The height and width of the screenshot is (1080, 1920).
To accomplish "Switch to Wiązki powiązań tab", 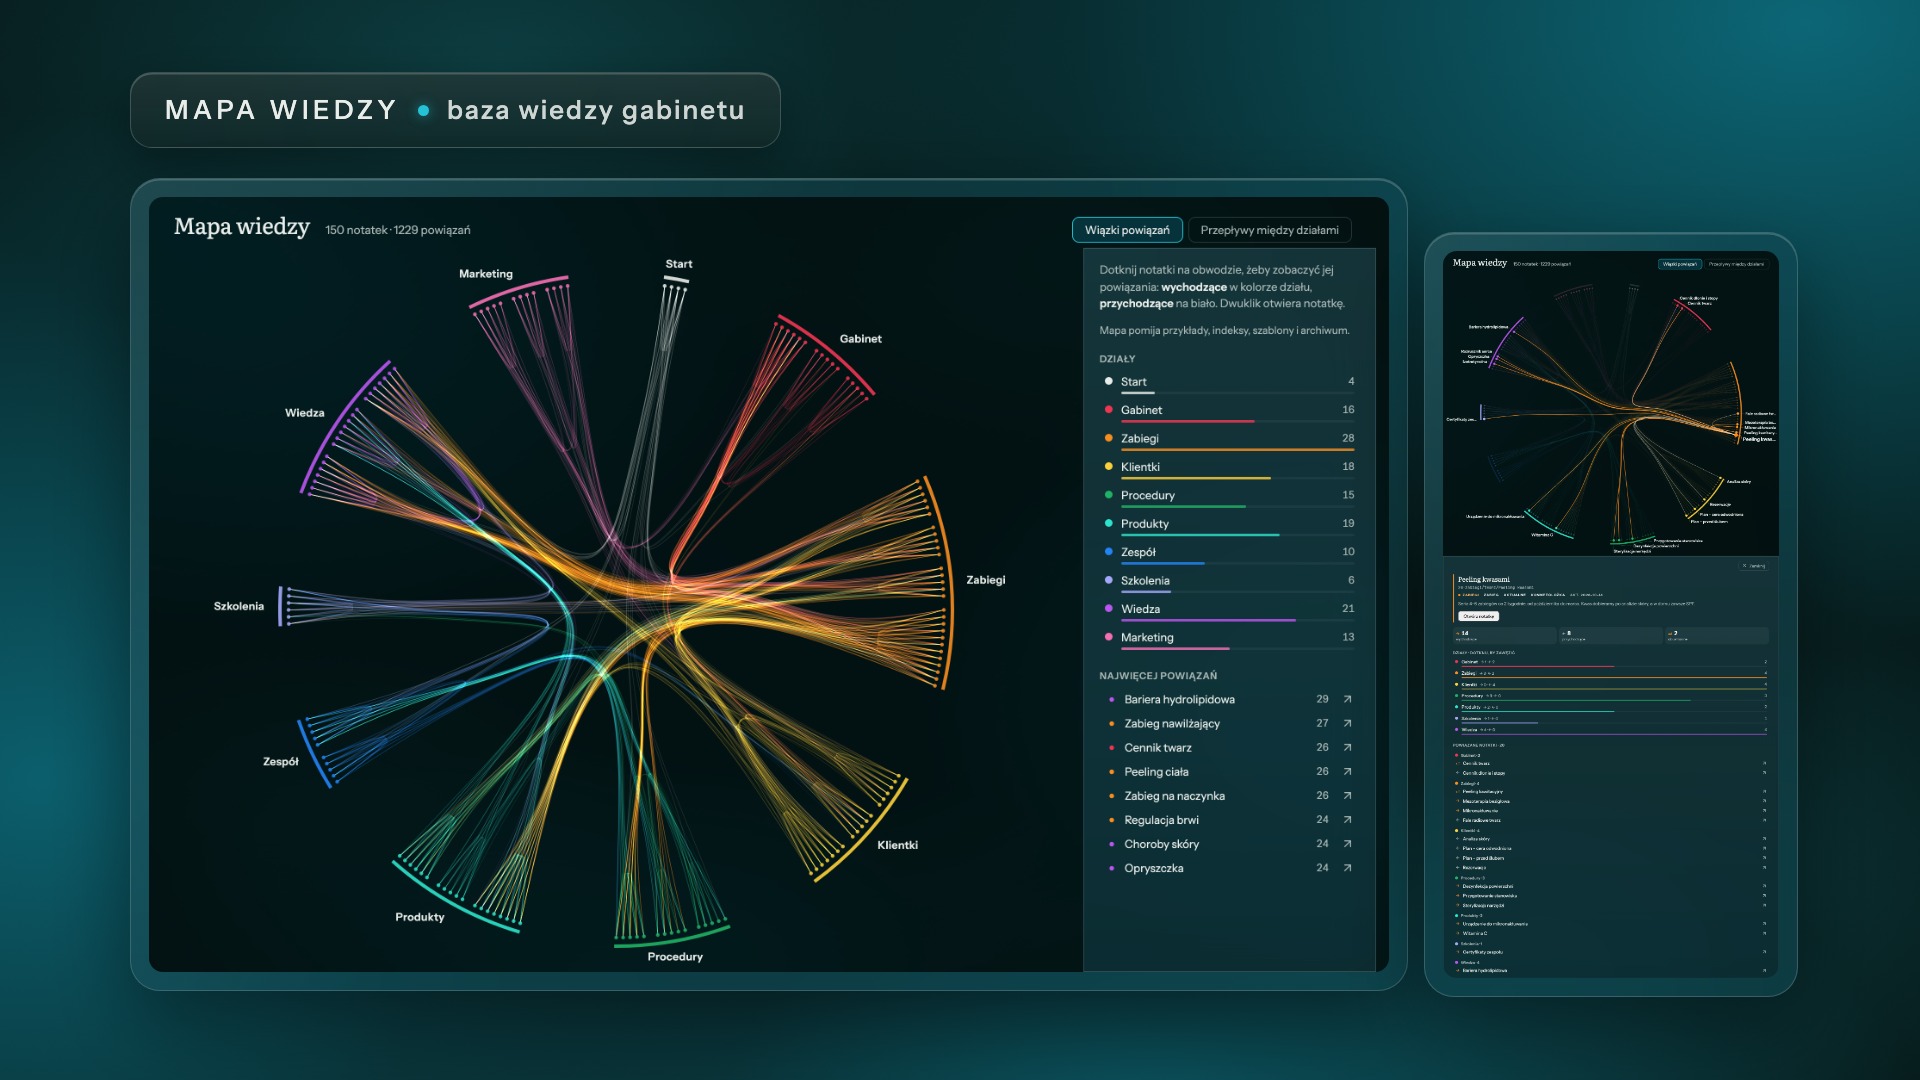I will point(1127,230).
